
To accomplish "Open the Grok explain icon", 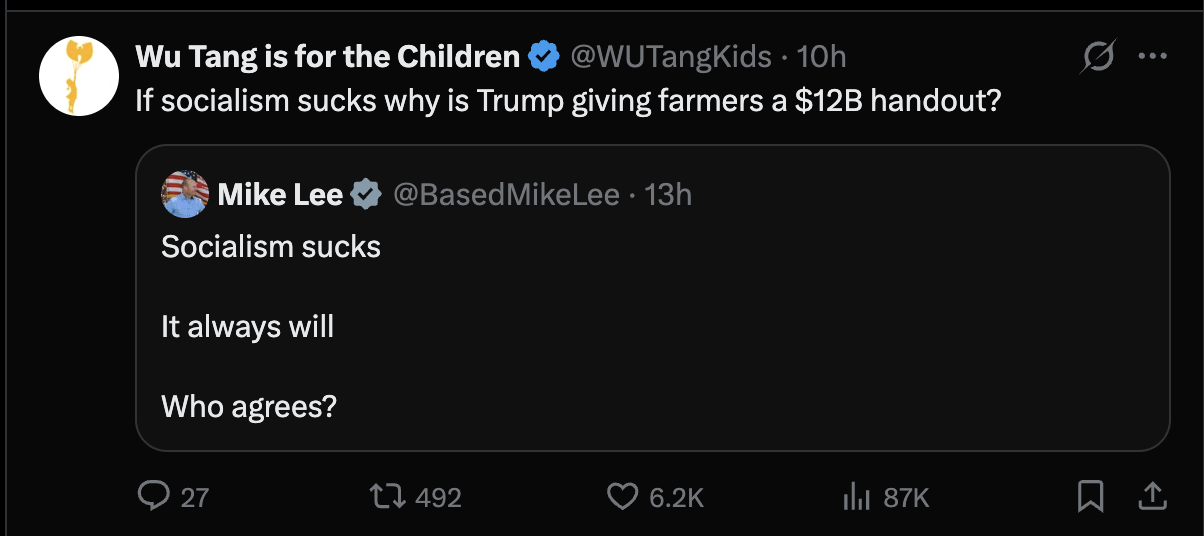I will 1097,58.
